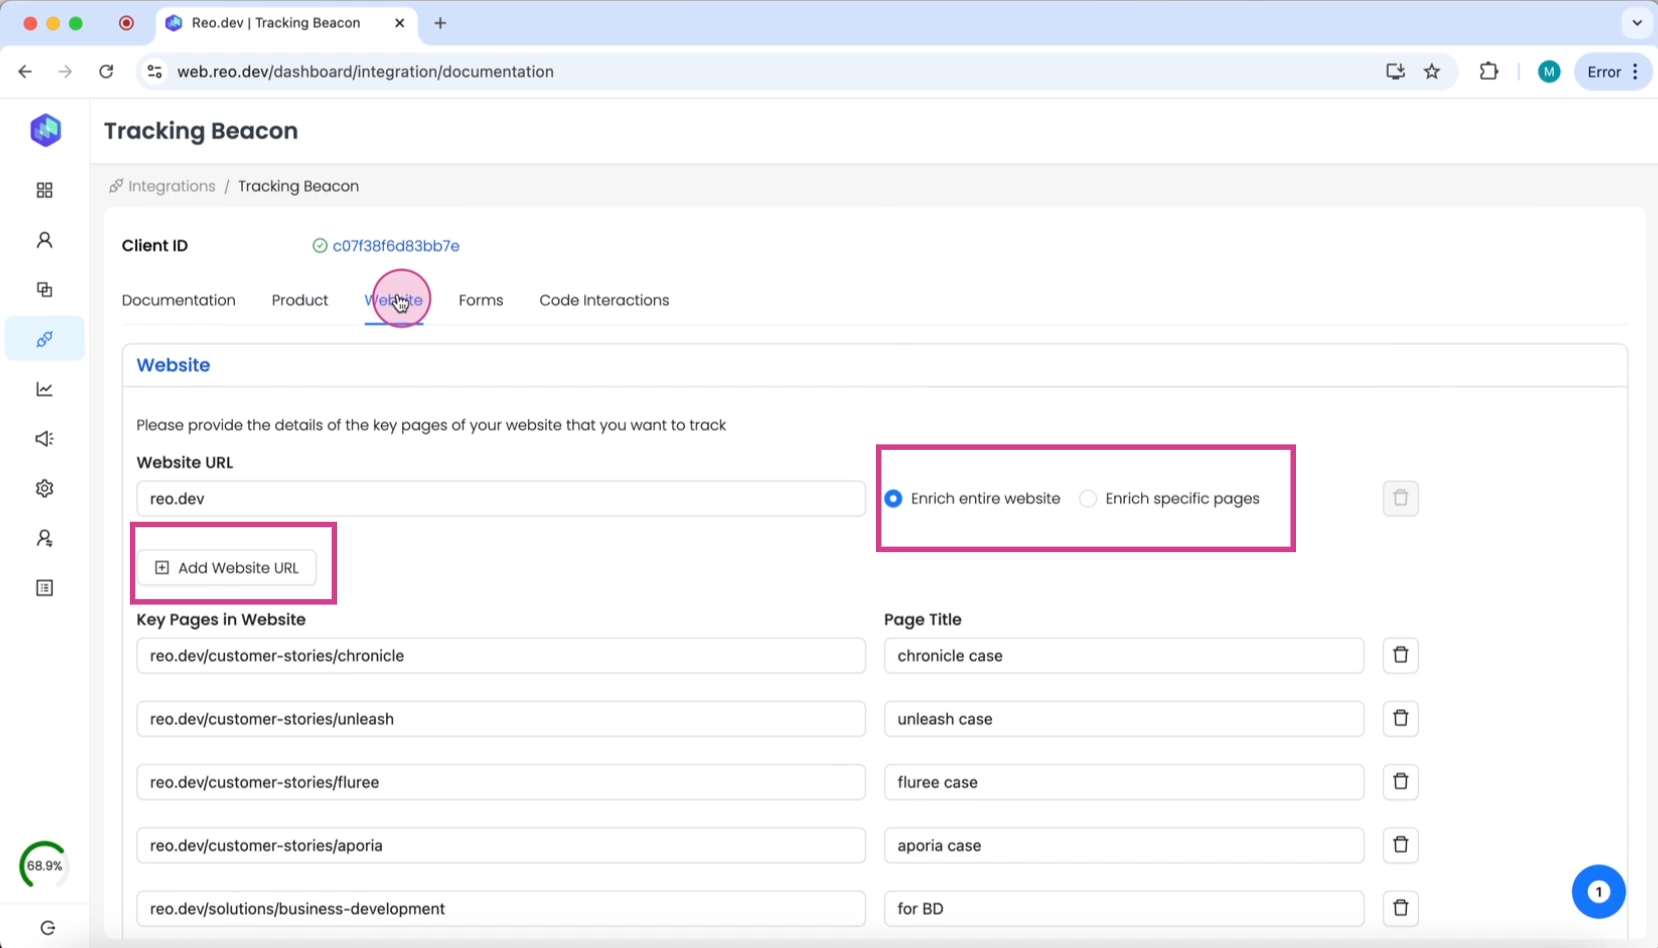Click the analytics chart icon in sidebar

pos(44,389)
